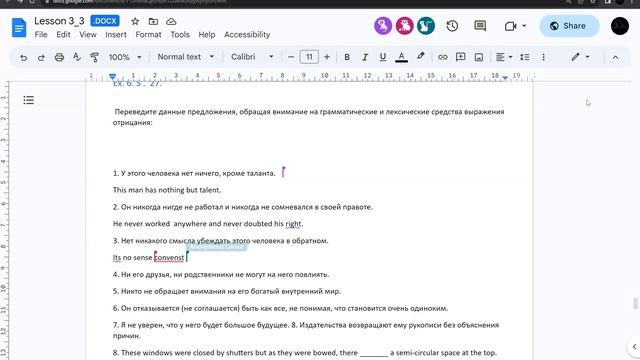Add a comment from toolbar

coord(460,57)
